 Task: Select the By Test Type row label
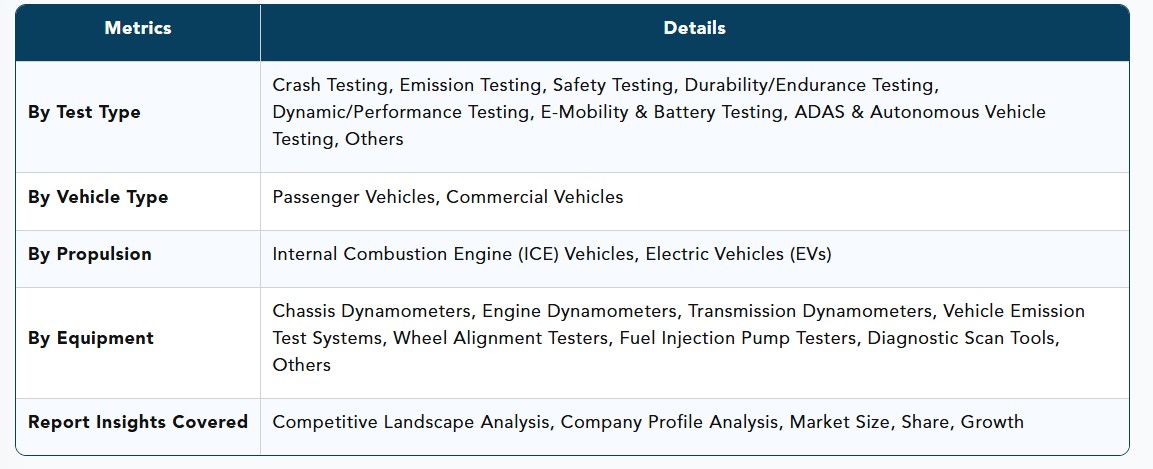pyautogui.click(x=84, y=112)
